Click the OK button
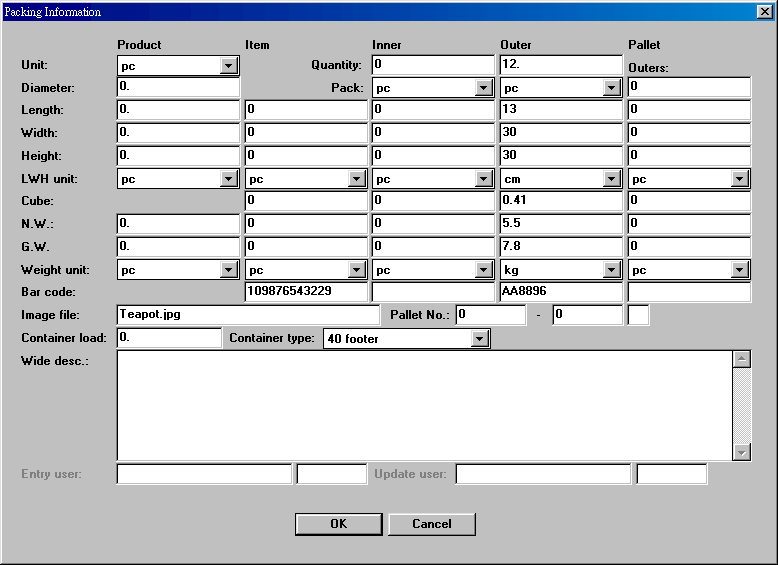 tap(339, 524)
